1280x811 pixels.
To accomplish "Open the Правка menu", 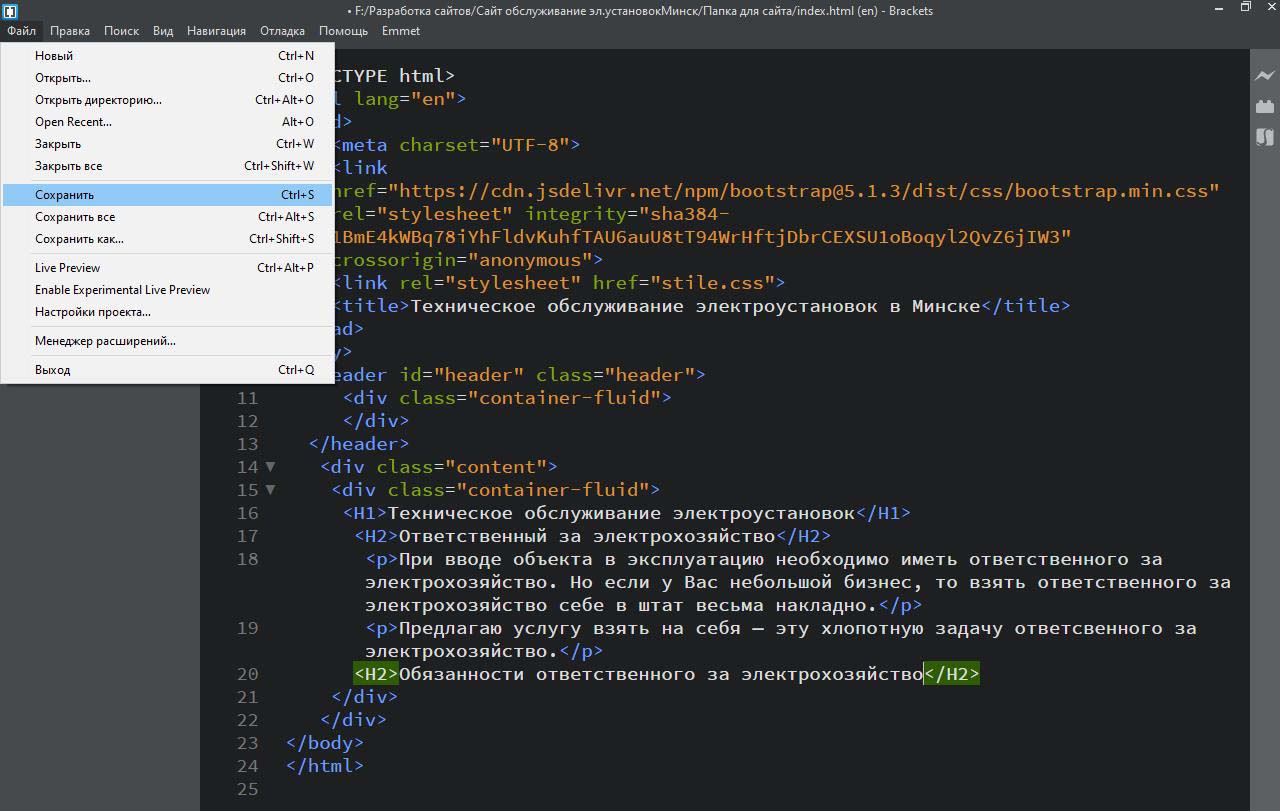I will point(70,31).
